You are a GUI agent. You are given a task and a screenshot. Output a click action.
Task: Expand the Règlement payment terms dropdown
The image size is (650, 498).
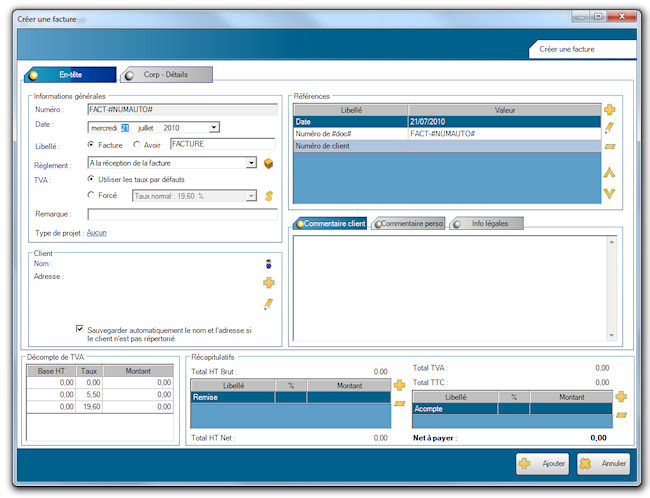251,163
